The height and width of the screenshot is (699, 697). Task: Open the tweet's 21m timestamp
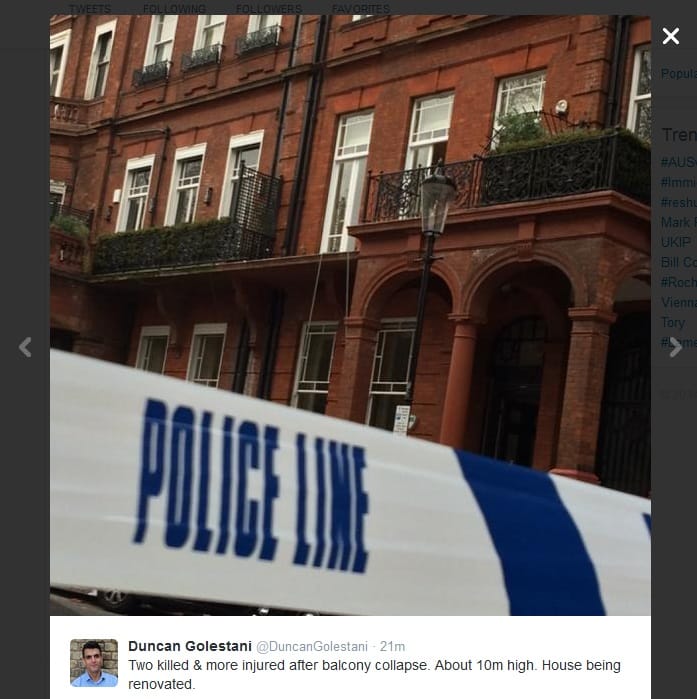pyautogui.click(x=392, y=646)
